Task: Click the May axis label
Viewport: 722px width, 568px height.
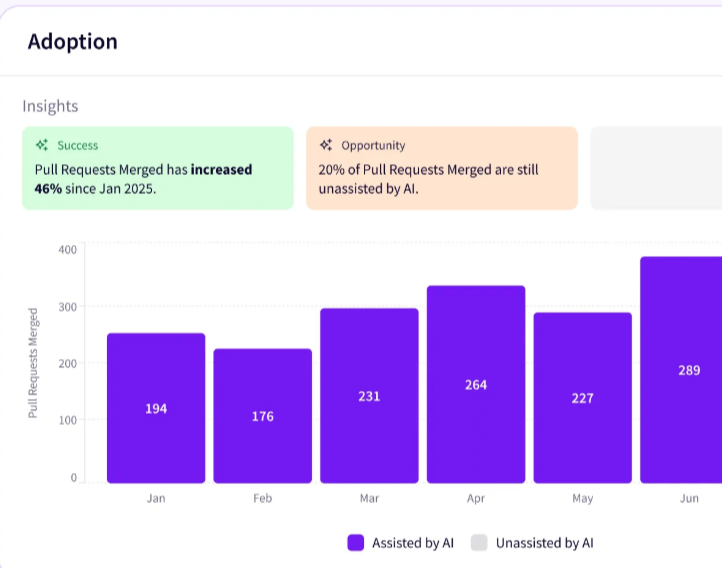Action: point(582,498)
